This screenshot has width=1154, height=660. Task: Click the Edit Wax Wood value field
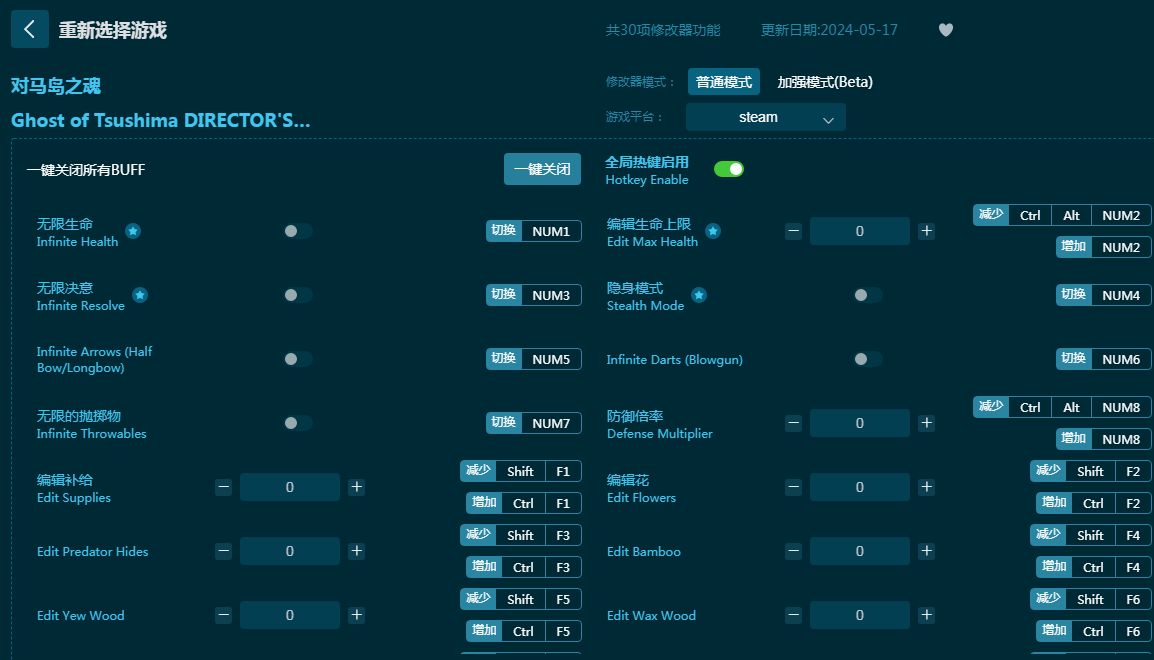coord(860,615)
